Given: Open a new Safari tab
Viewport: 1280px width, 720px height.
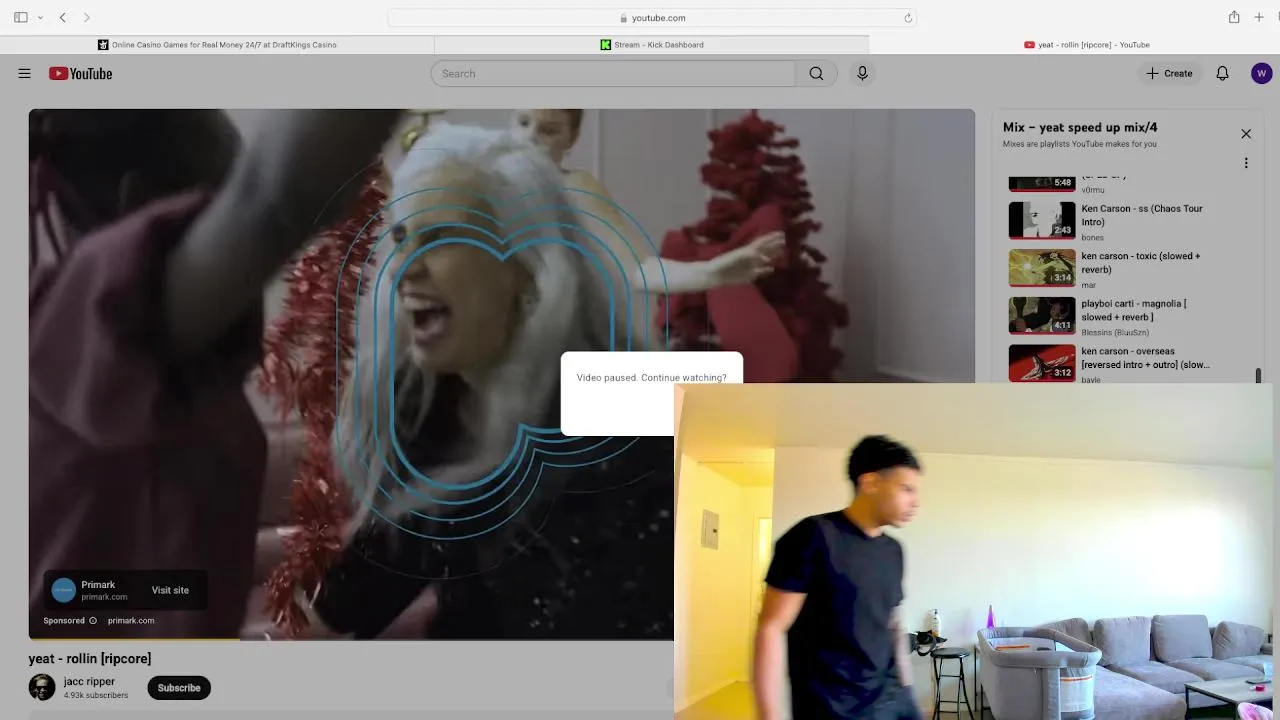Looking at the screenshot, I should [1259, 17].
